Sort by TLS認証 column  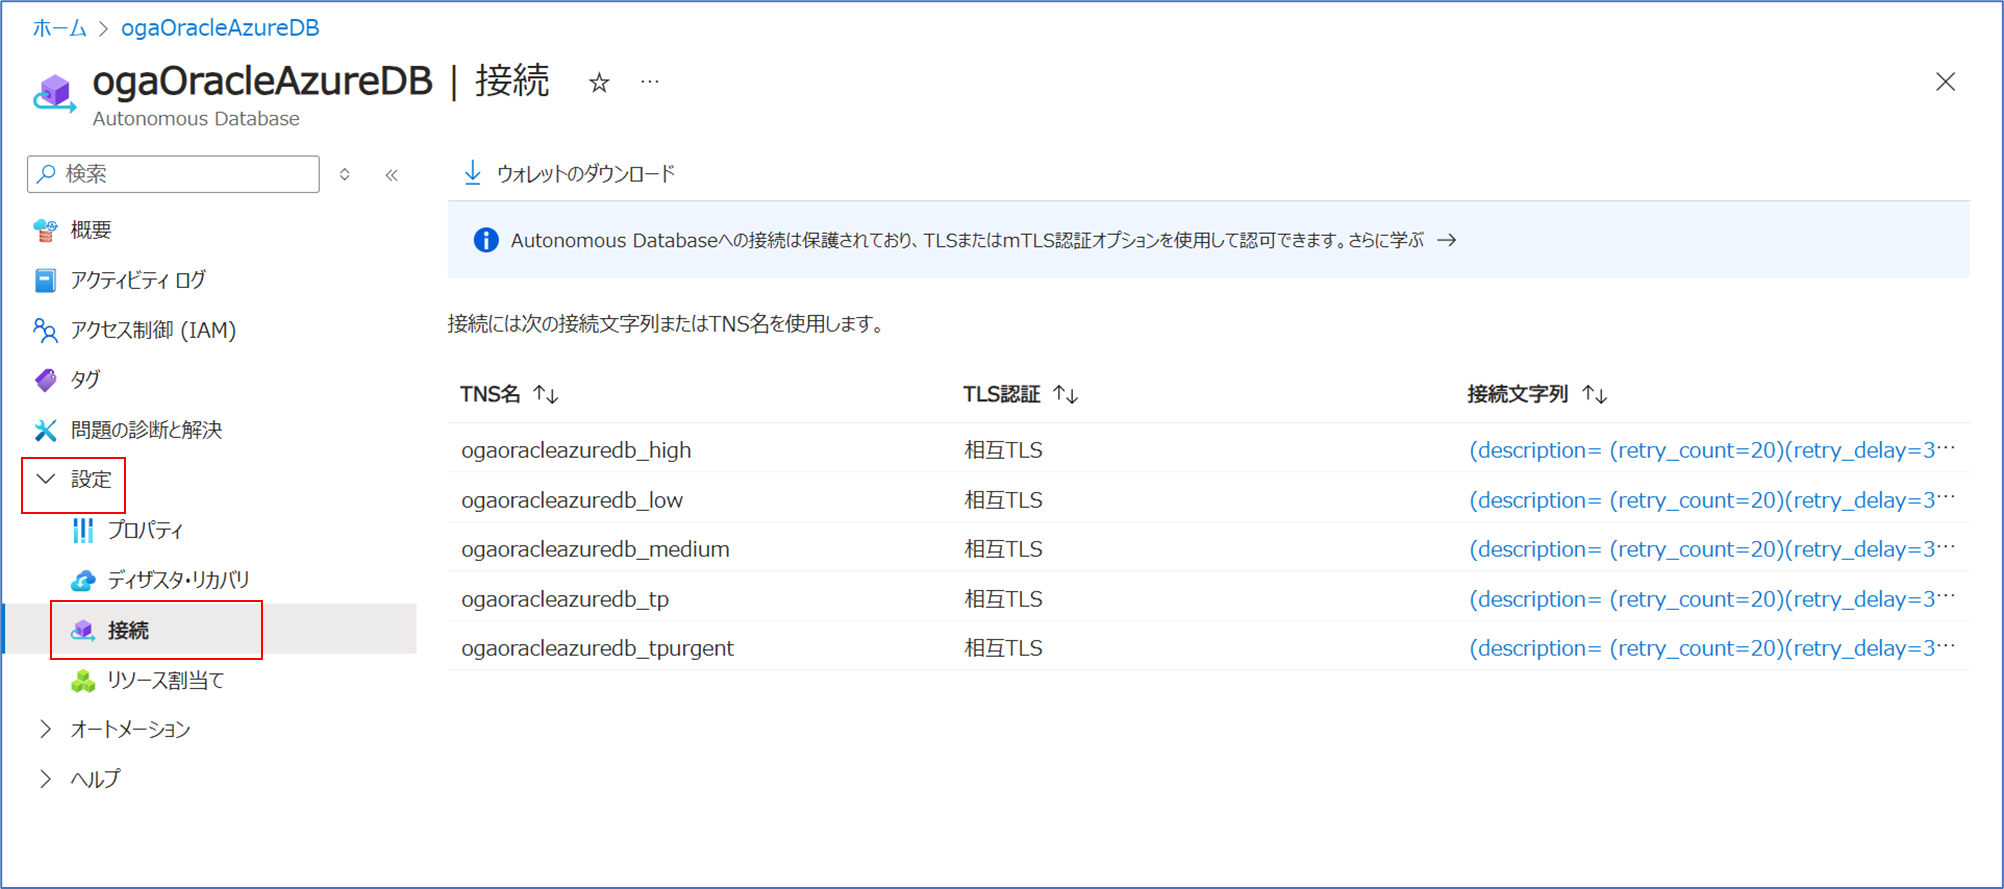(1021, 394)
